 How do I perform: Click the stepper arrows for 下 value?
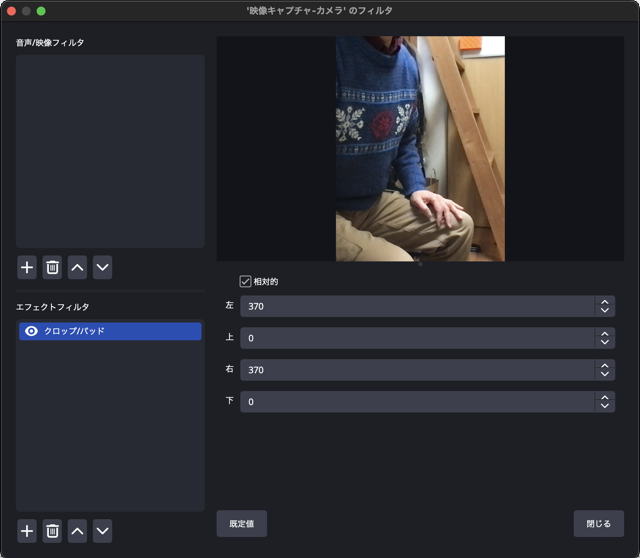point(604,401)
